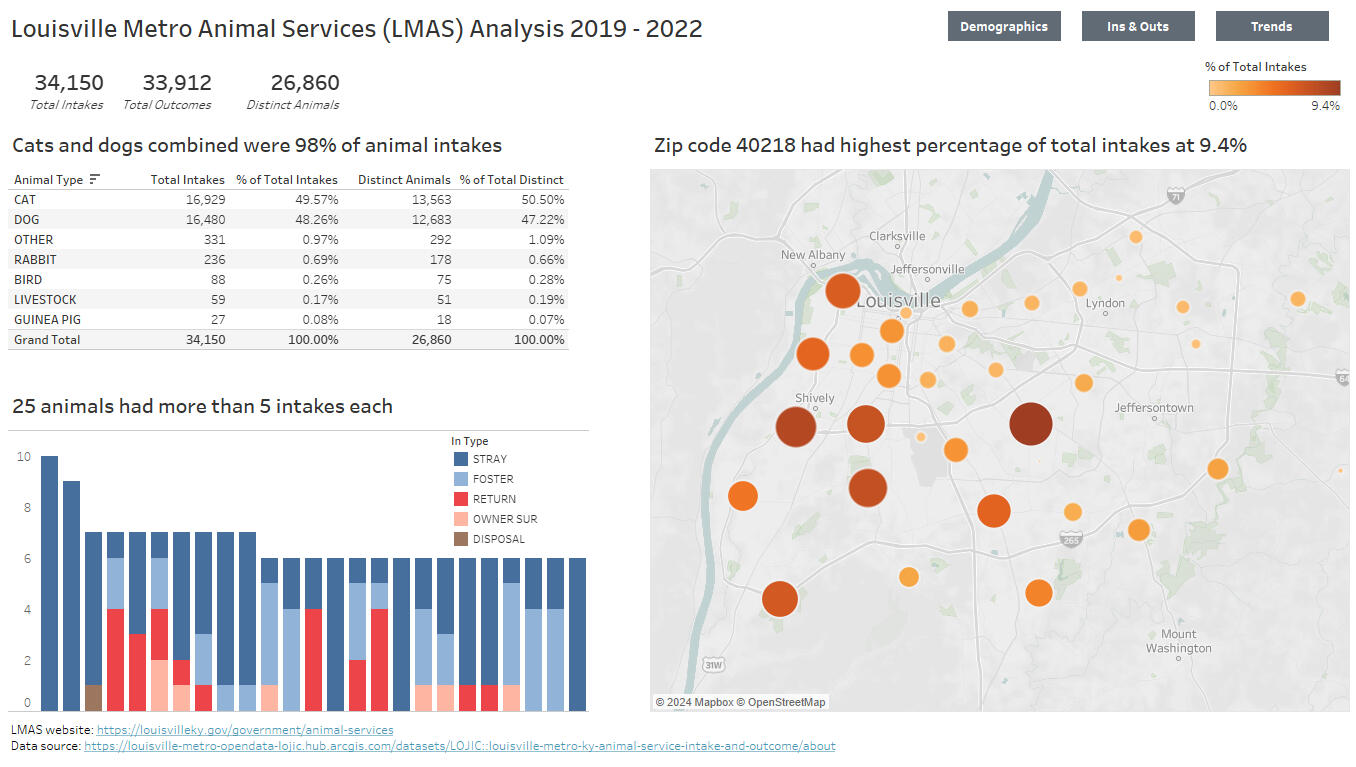Screen dimensions: 1356x767
Task: Open the Demographics dashboard tab
Action: (1003, 27)
